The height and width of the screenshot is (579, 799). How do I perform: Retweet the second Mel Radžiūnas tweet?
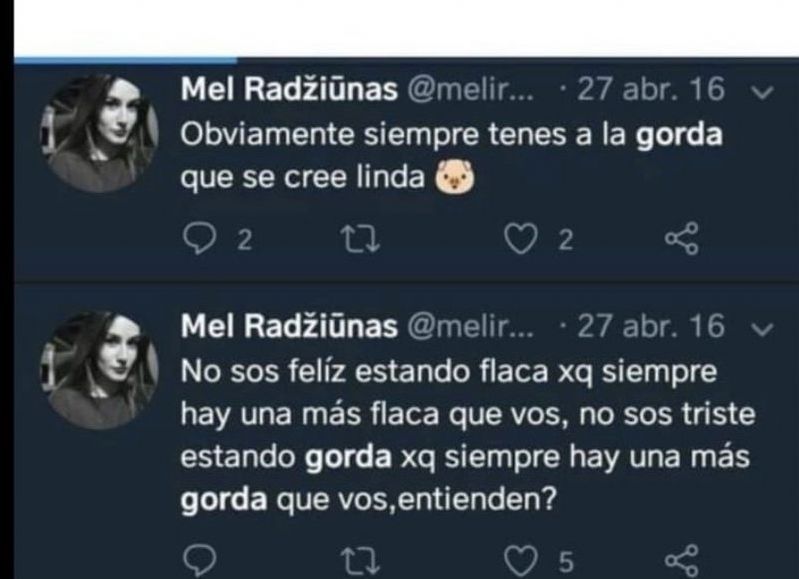click(361, 561)
